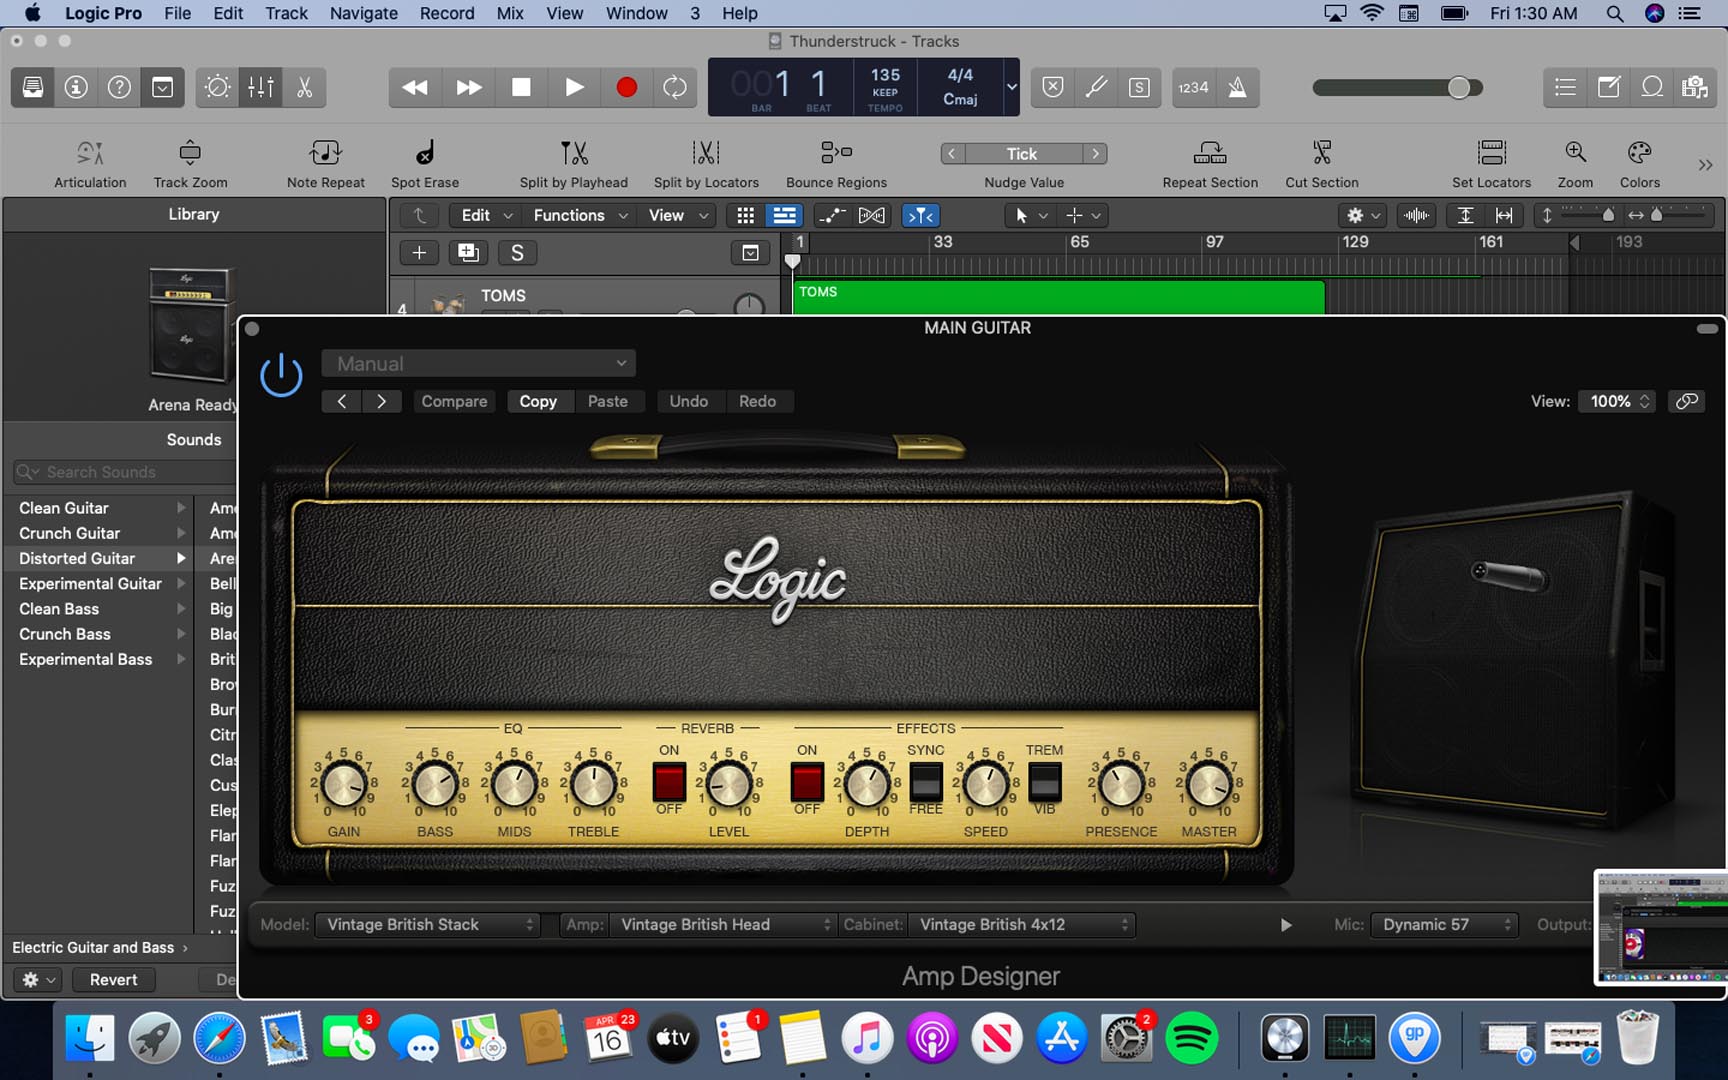This screenshot has width=1728, height=1080.
Task: Click the Track Zoom toolbar icon
Action: pos(190,153)
